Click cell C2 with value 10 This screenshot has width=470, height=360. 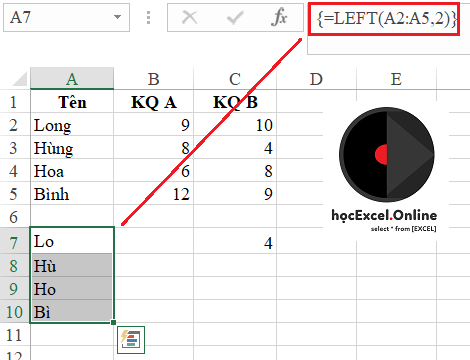[x=235, y=124]
